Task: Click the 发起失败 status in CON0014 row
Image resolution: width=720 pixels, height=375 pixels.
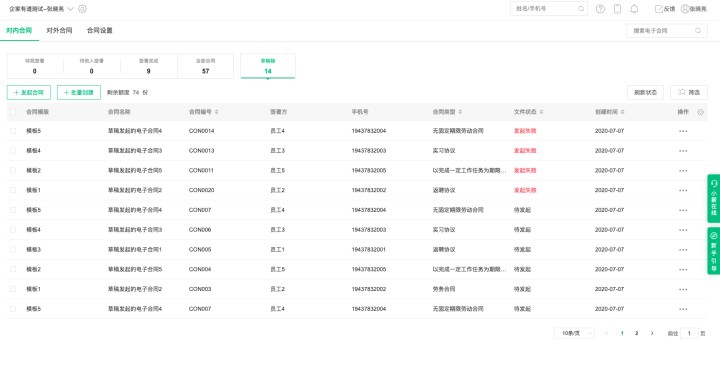Action: click(x=525, y=131)
